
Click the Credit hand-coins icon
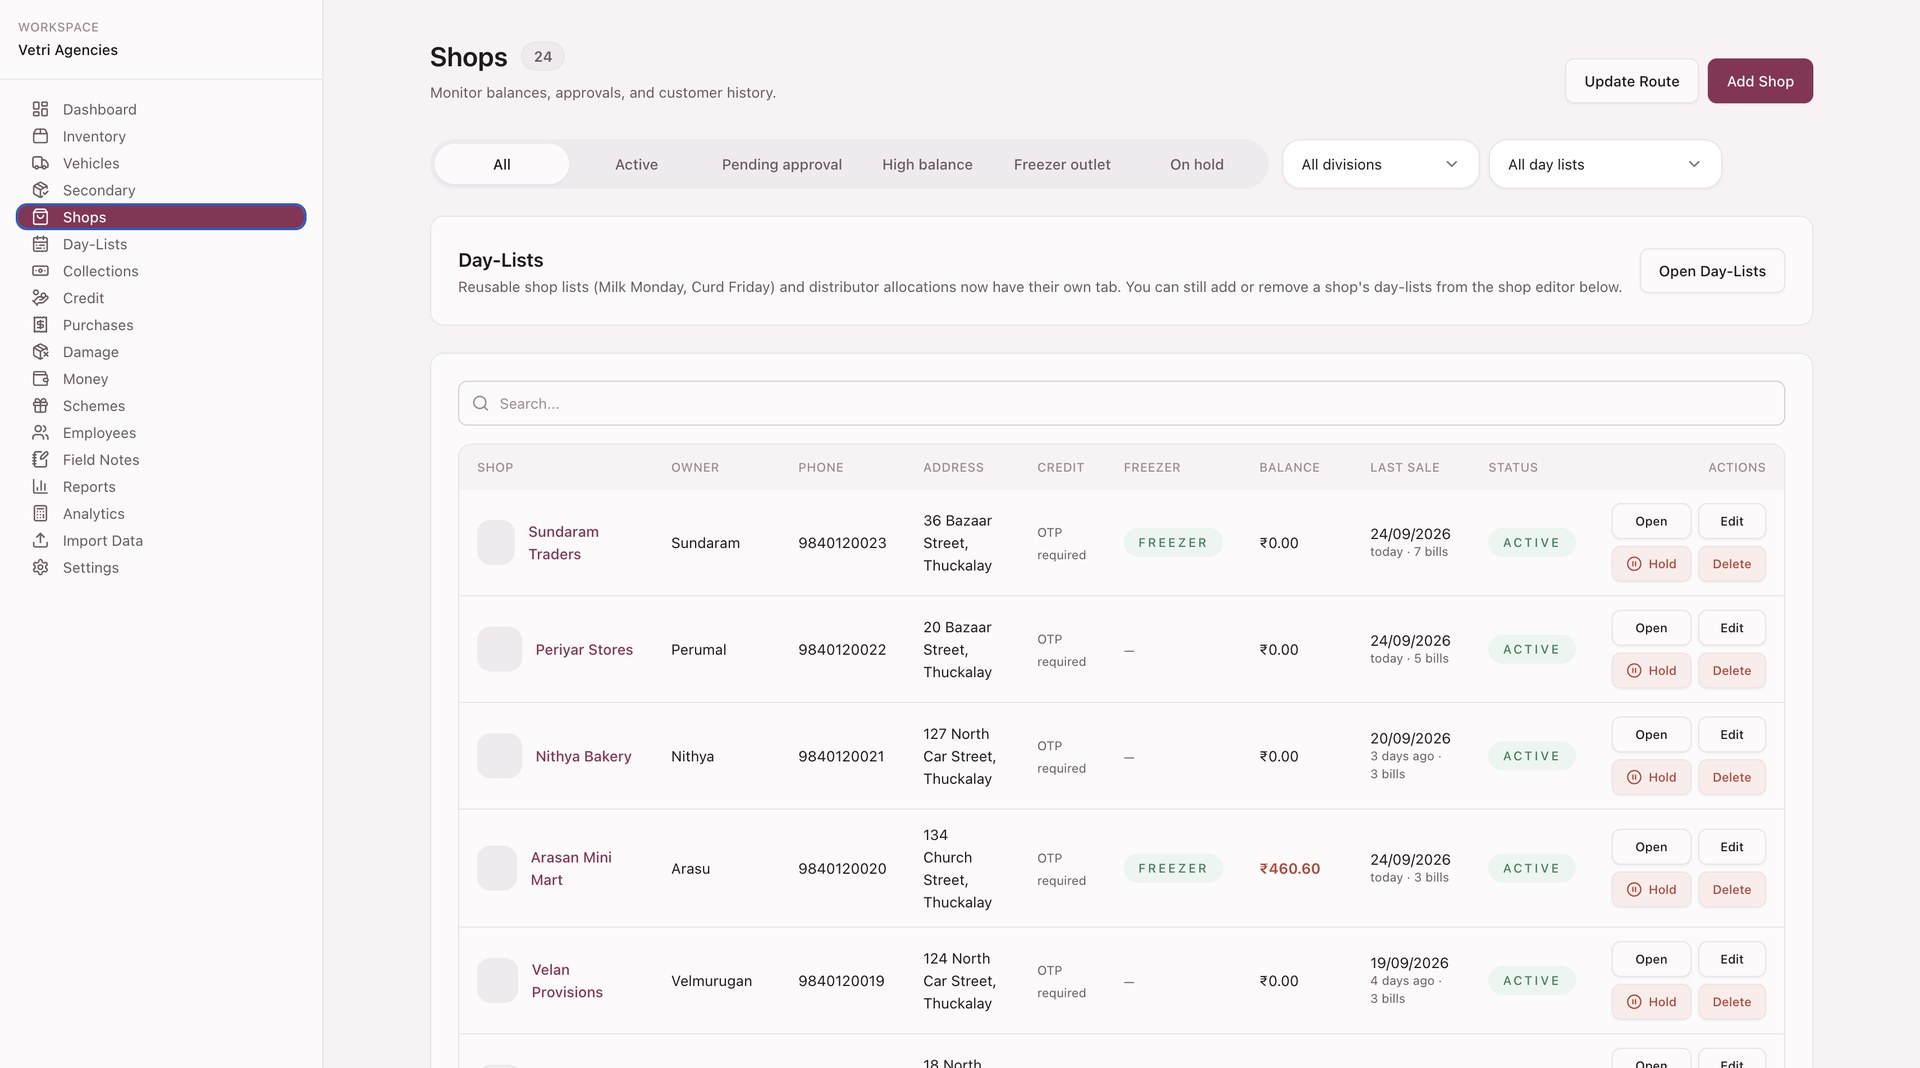(40, 298)
